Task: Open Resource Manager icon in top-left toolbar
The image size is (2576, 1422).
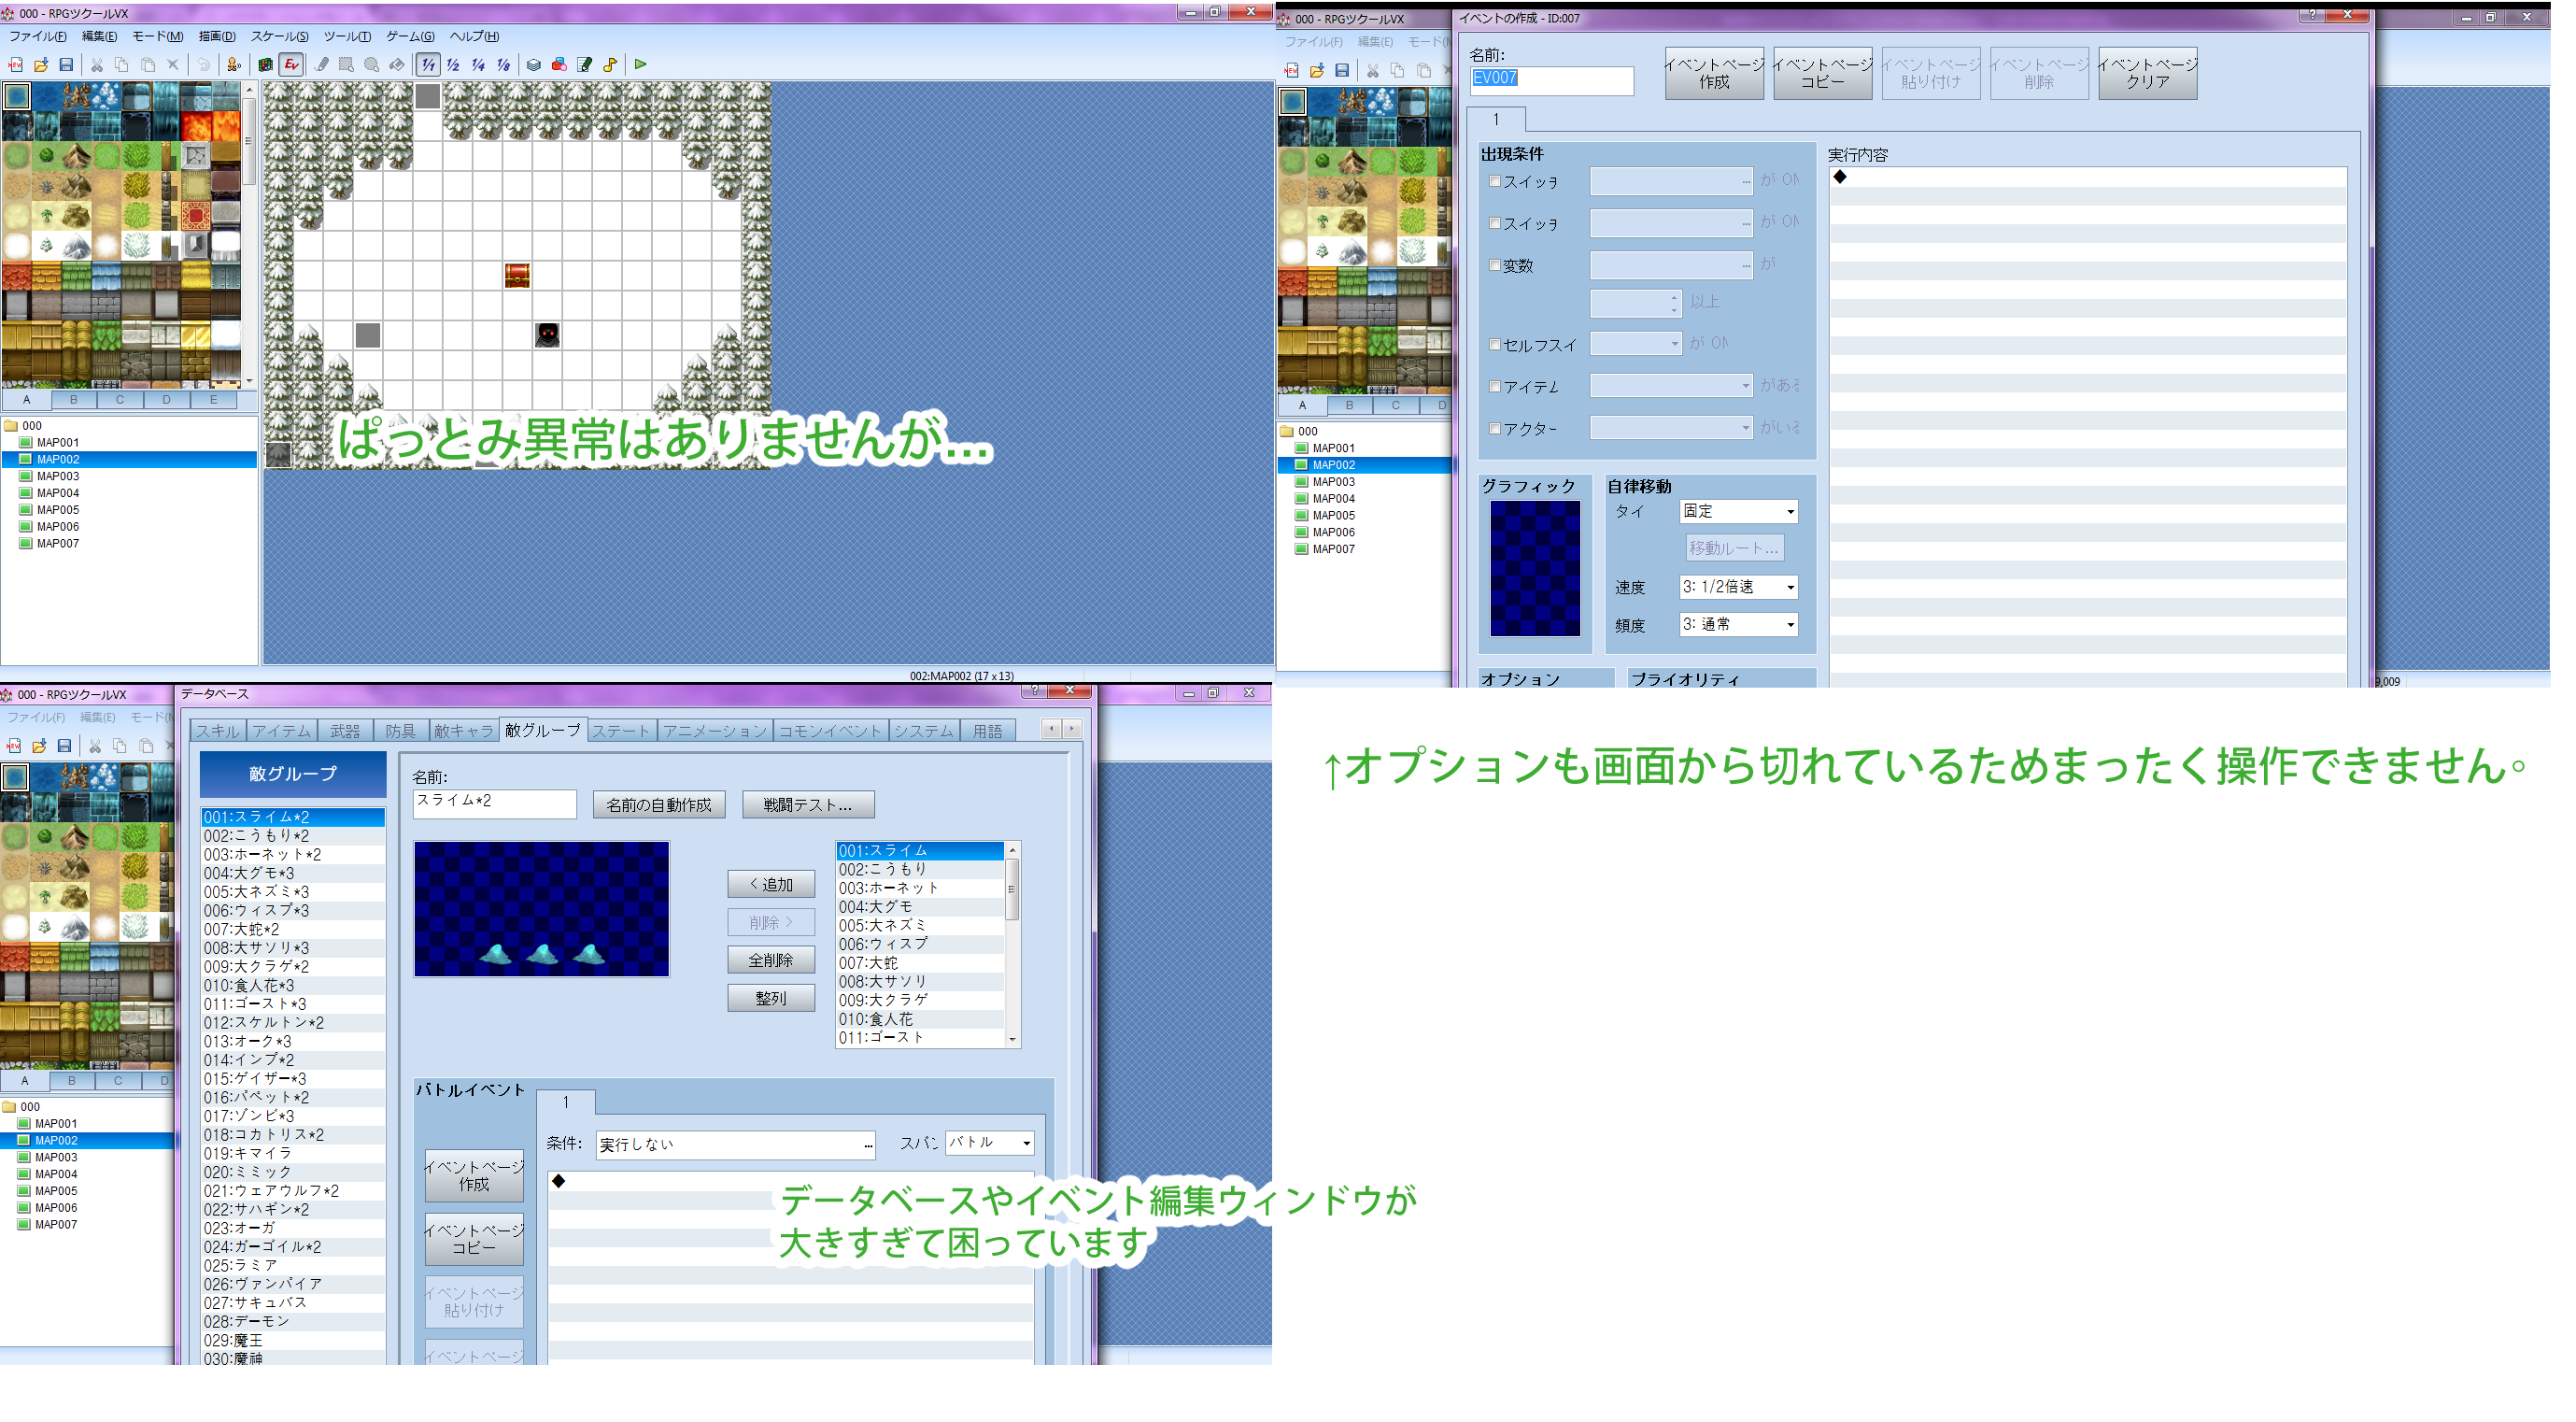Action: pyautogui.click(x=559, y=65)
